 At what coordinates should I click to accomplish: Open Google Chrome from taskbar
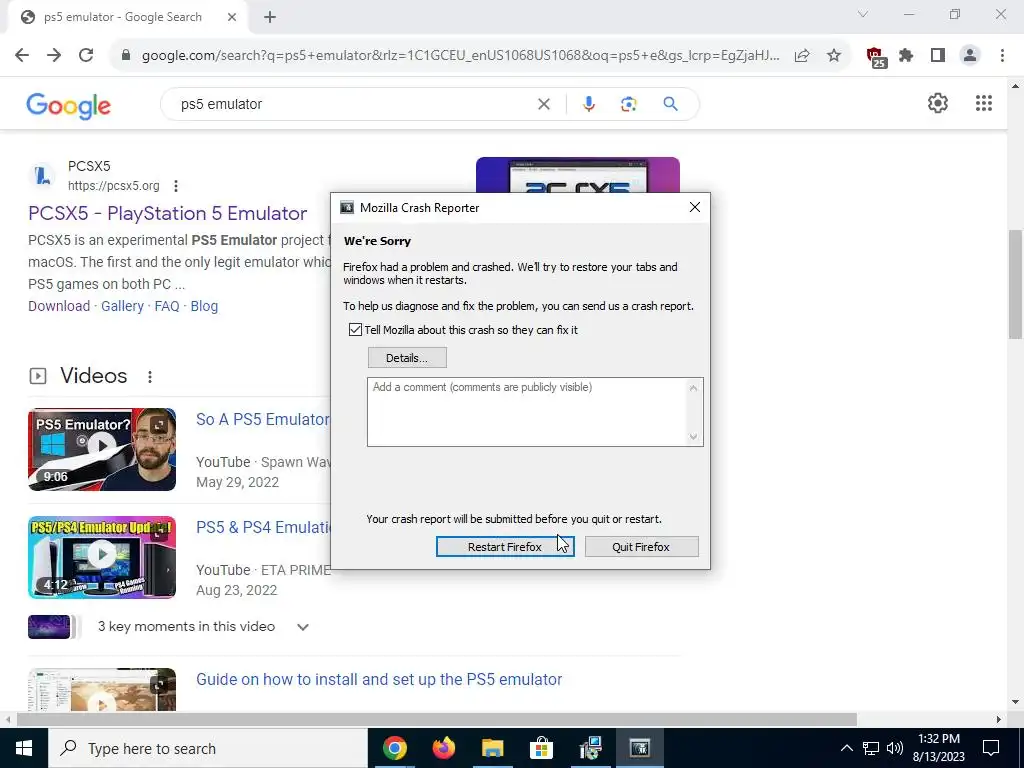(394, 748)
